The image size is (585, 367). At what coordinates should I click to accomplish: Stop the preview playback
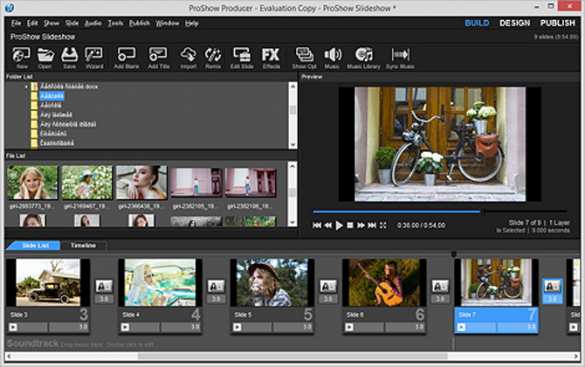point(350,225)
